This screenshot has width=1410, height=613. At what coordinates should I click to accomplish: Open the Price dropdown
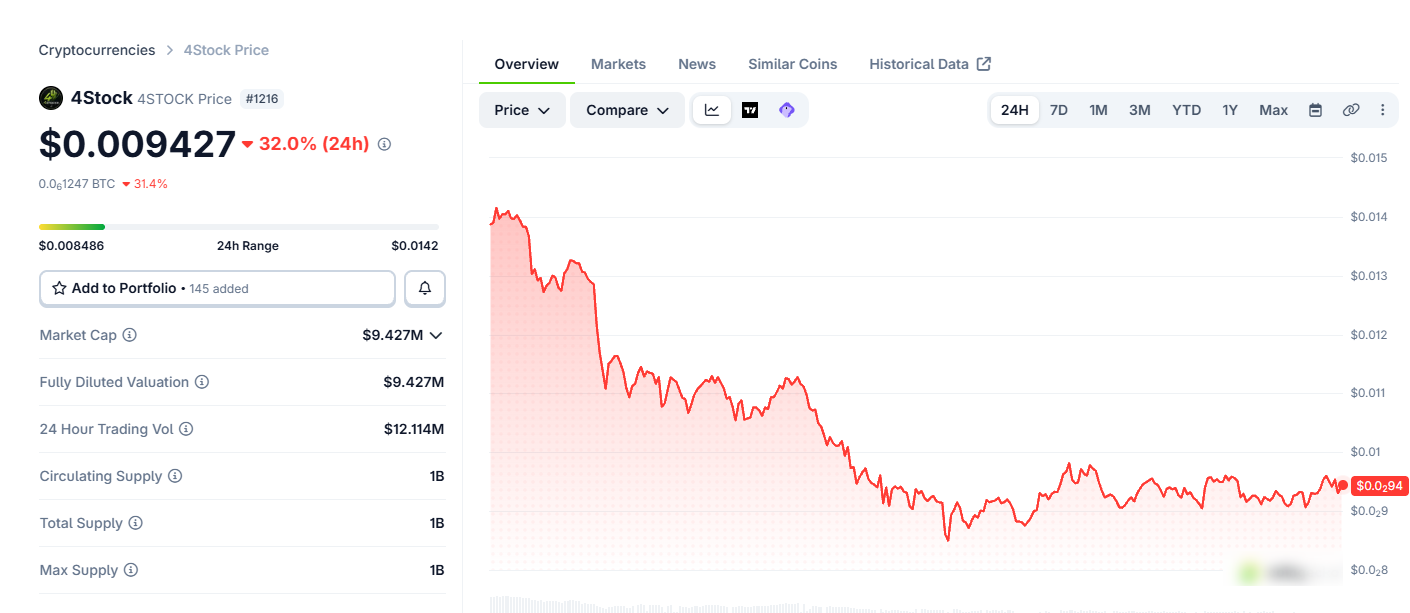(x=522, y=110)
